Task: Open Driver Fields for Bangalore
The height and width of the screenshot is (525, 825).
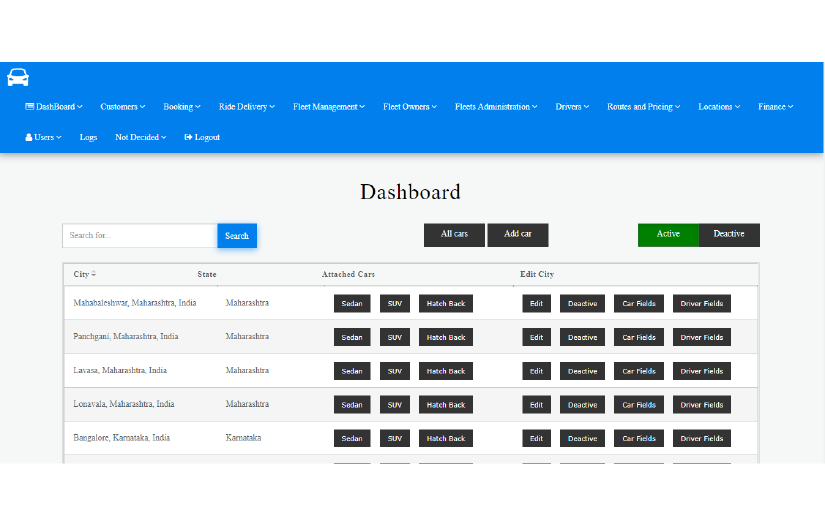Action: click(702, 438)
